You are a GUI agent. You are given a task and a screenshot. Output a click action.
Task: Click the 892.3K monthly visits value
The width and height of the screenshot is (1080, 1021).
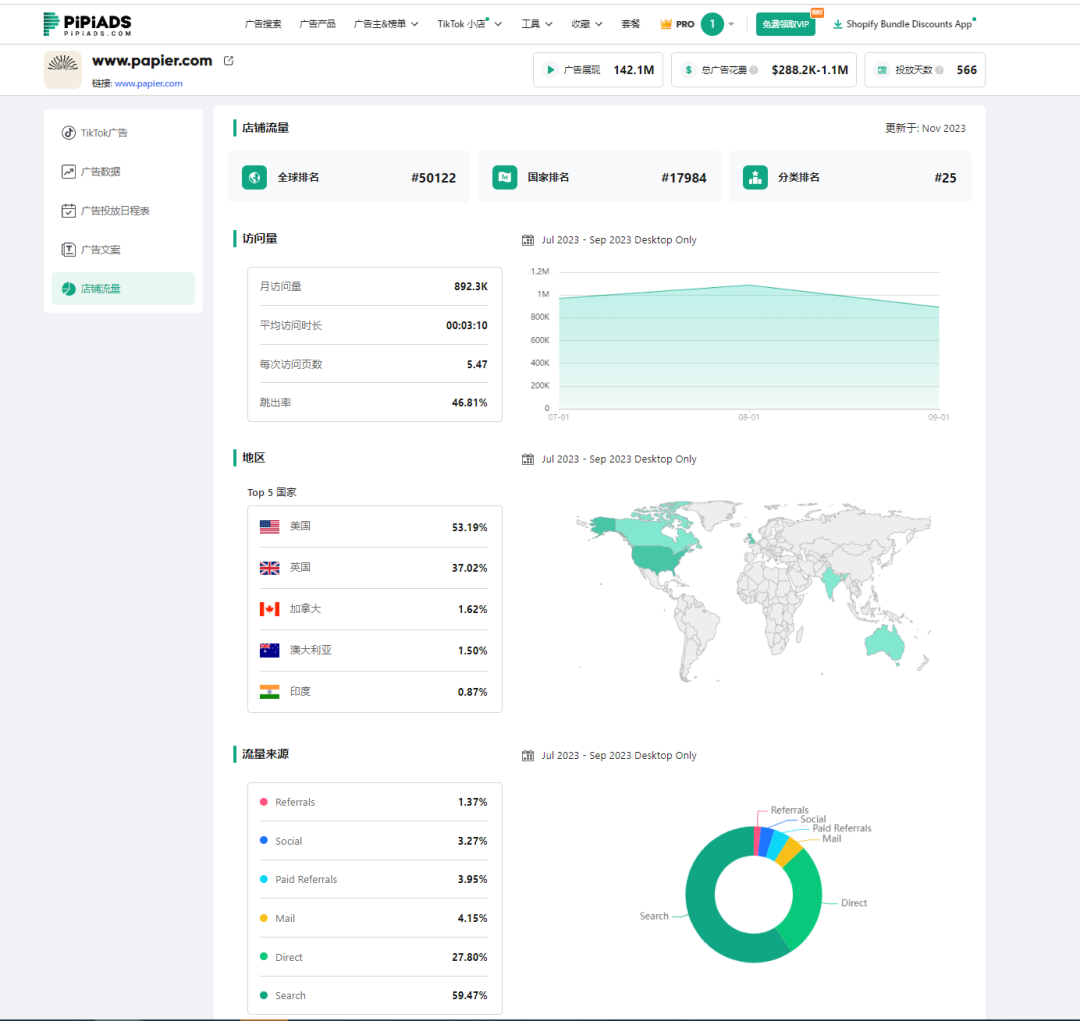coord(470,287)
